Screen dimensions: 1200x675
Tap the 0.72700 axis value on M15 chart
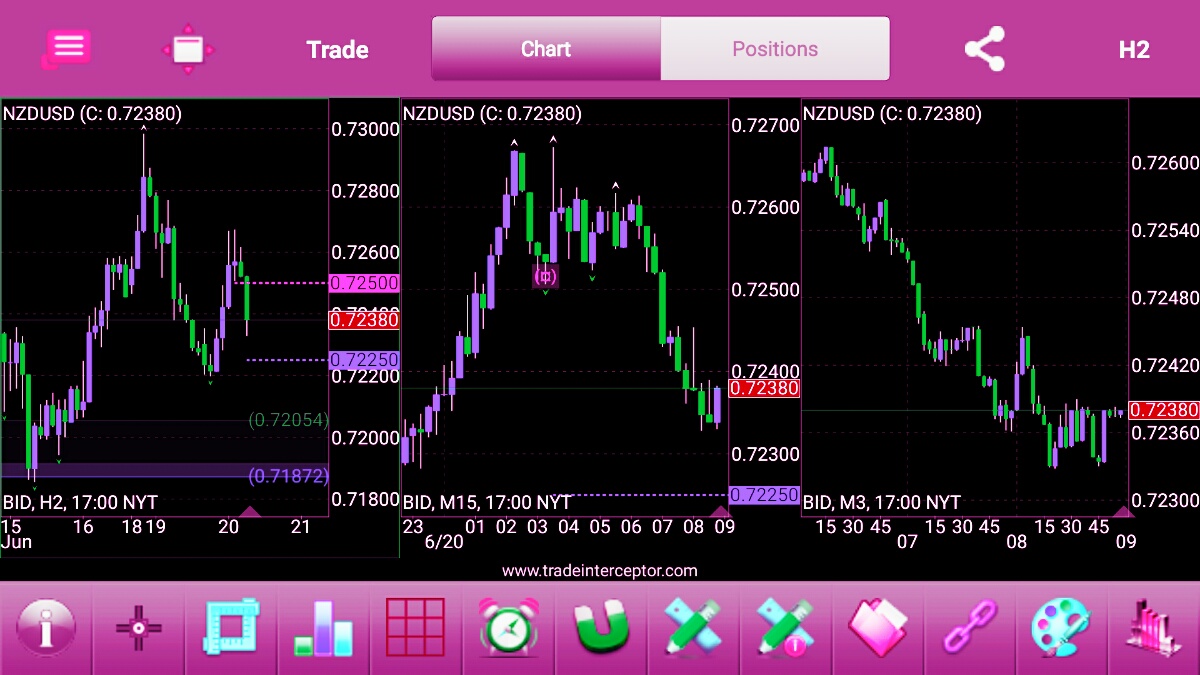pyautogui.click(x=766, y=126)
